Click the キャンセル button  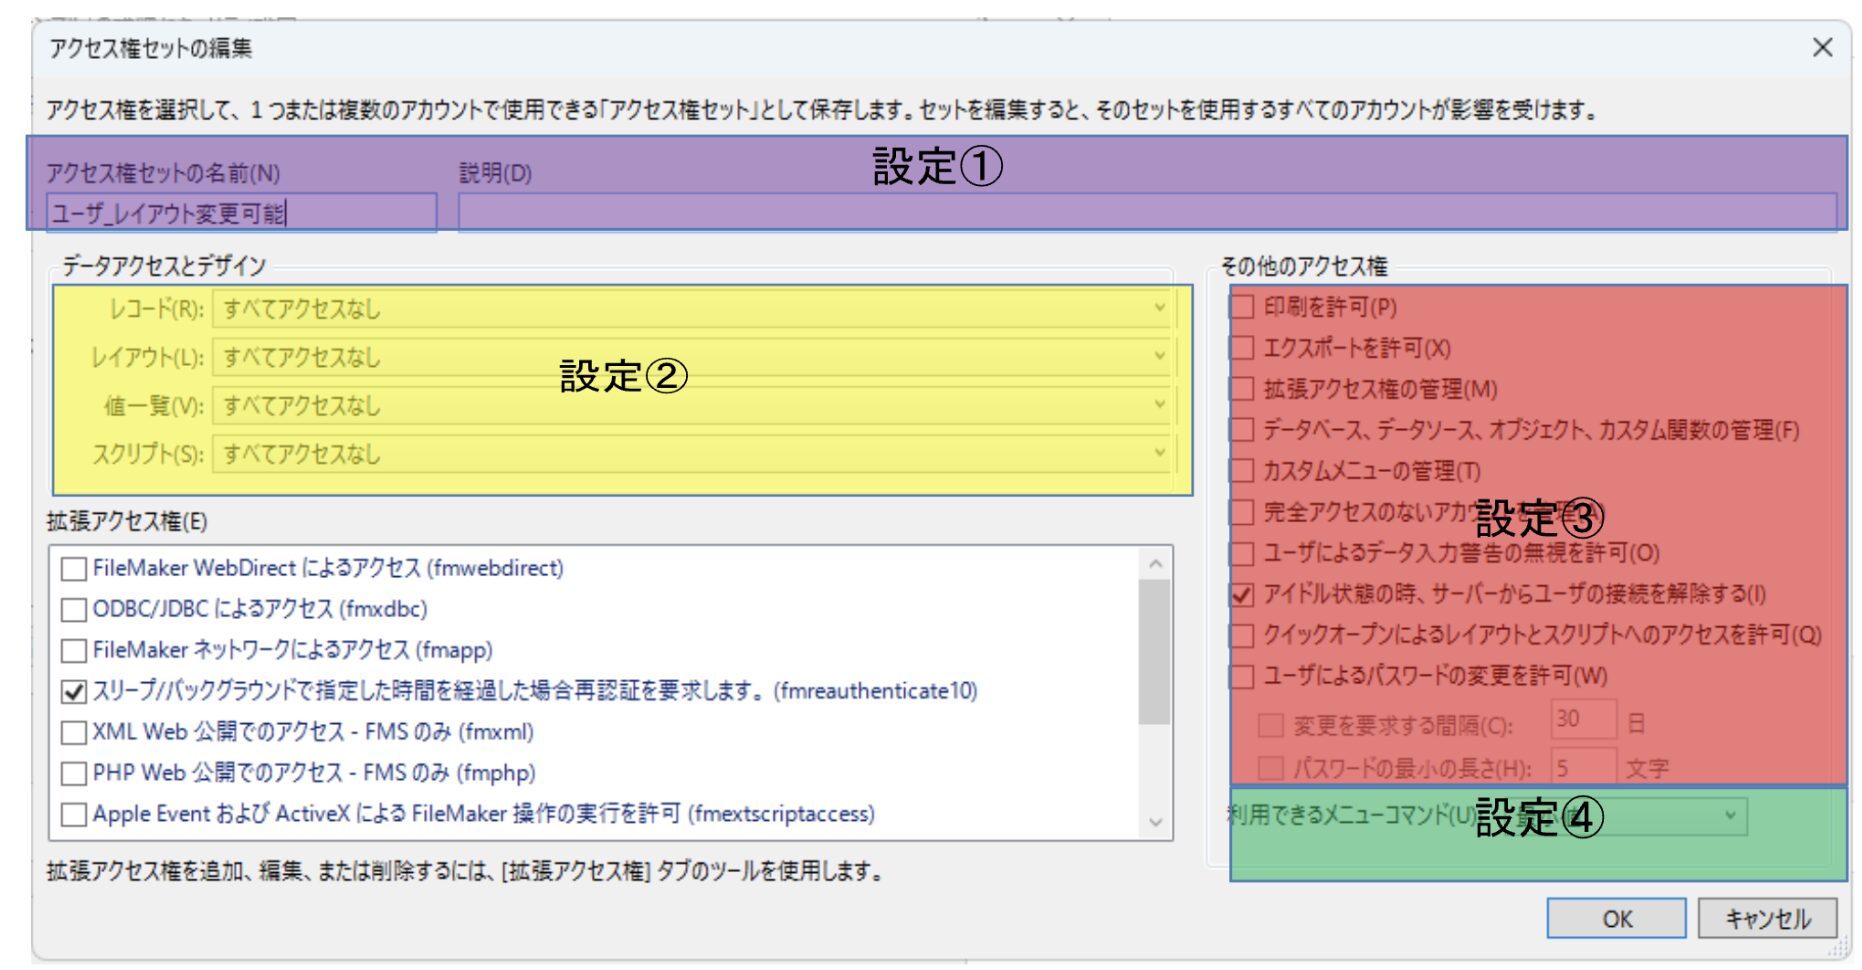click(x=1767, y=918)
